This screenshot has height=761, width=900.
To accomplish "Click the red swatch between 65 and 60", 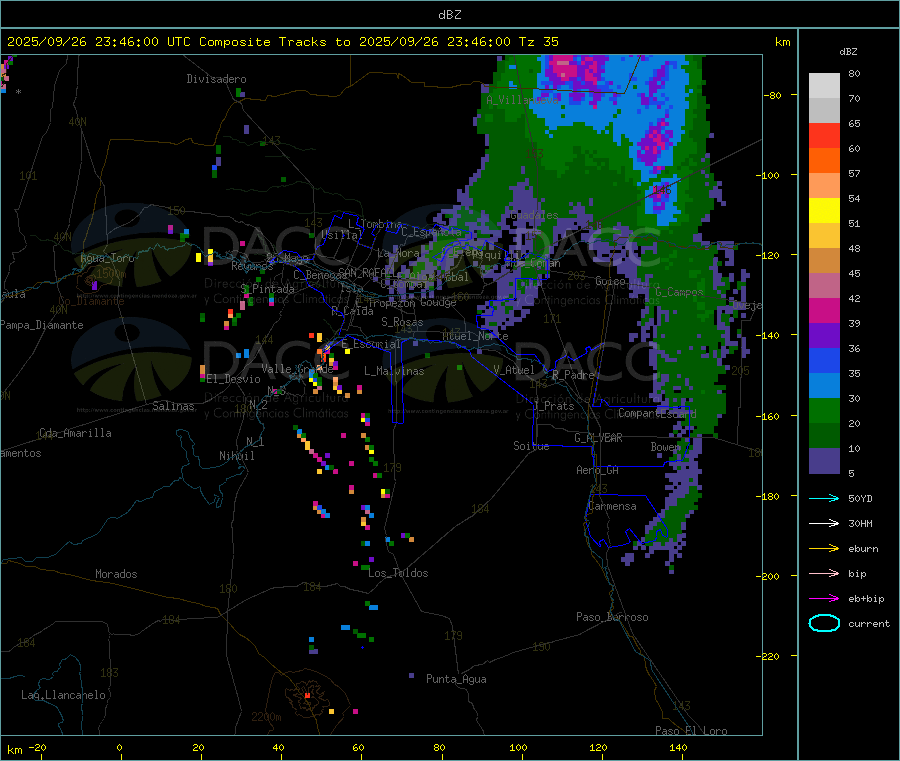I will [824, 135].
